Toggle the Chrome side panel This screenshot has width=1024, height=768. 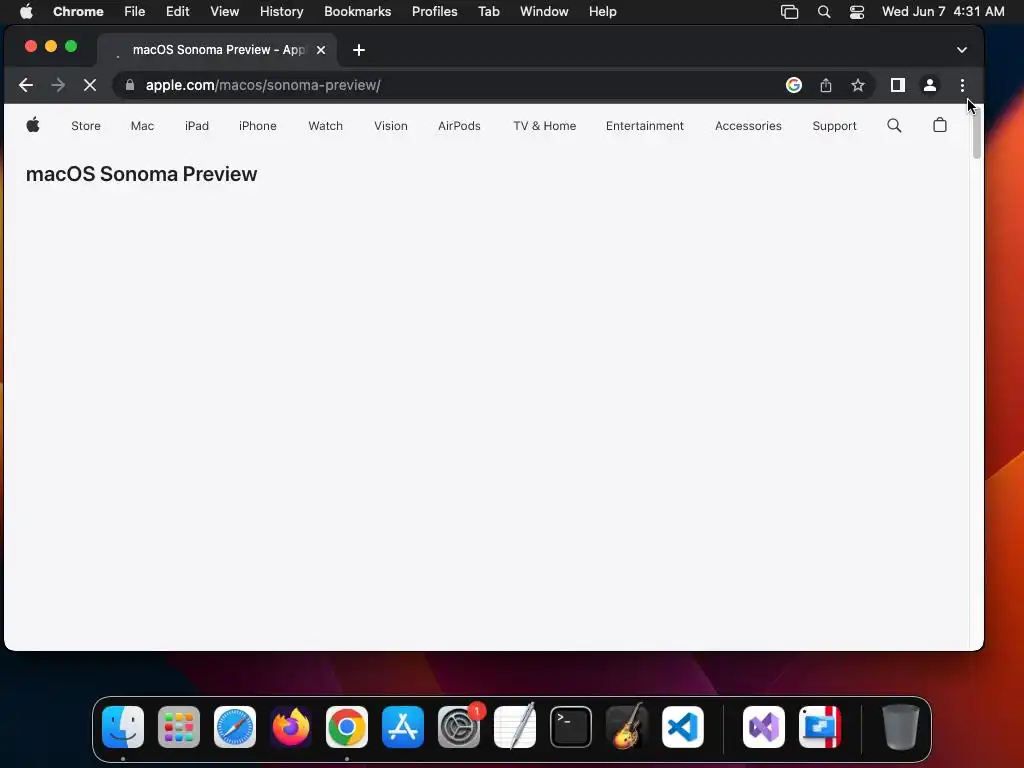coord(898,85)
